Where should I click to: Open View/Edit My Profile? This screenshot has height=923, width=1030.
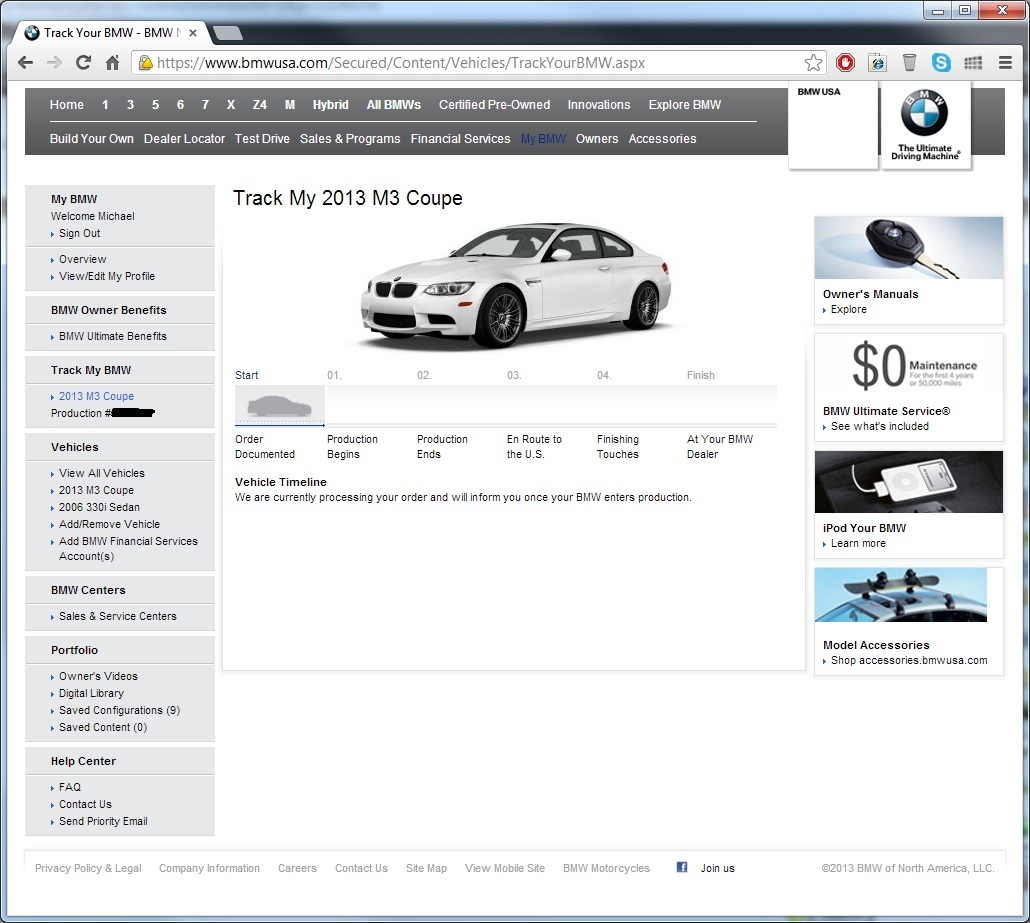pyautogui.click(x=107, y=276)
